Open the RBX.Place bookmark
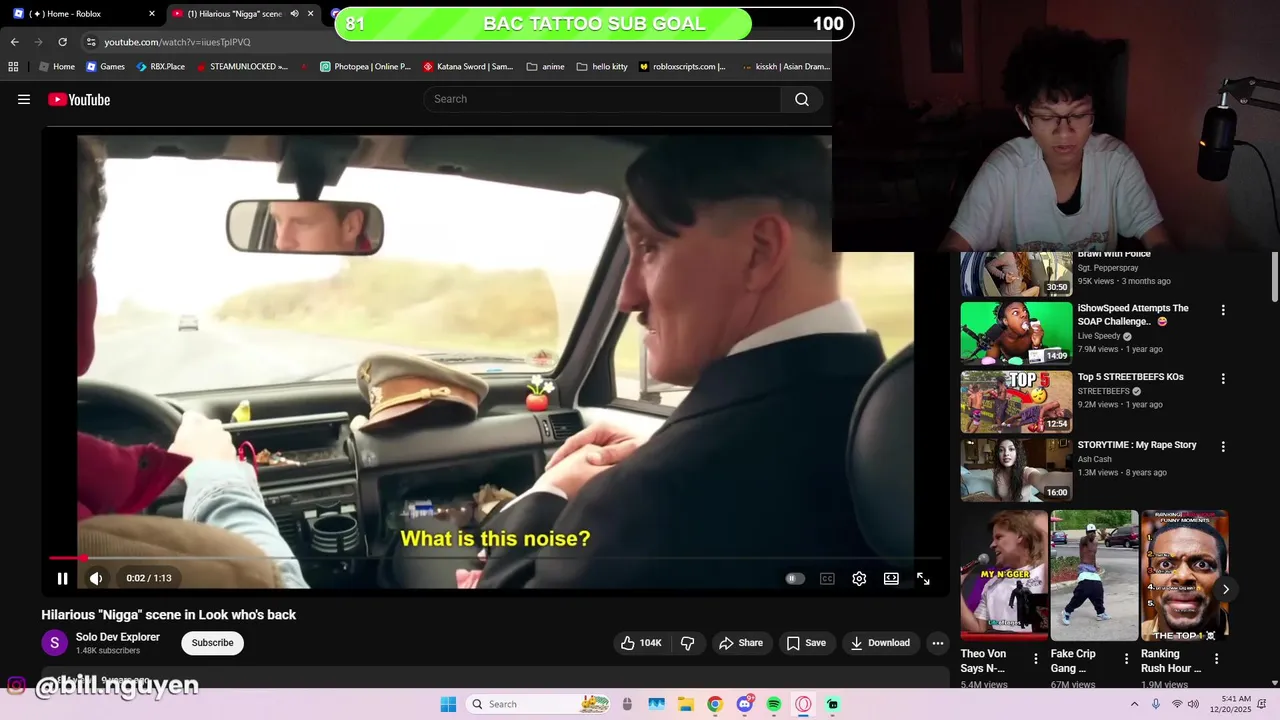The height and width of the screenshot is (720, 1280). pyautogui.click(x=160, y=67)
